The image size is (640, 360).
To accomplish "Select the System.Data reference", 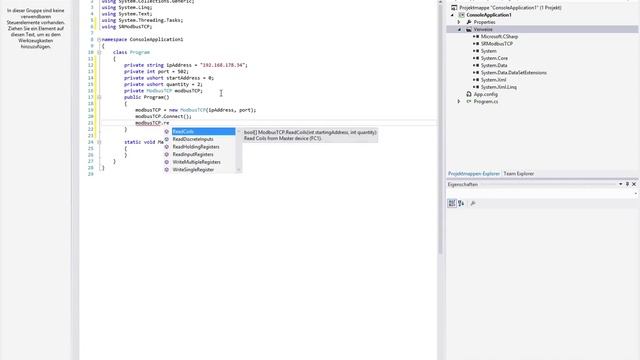I will 494,65.
